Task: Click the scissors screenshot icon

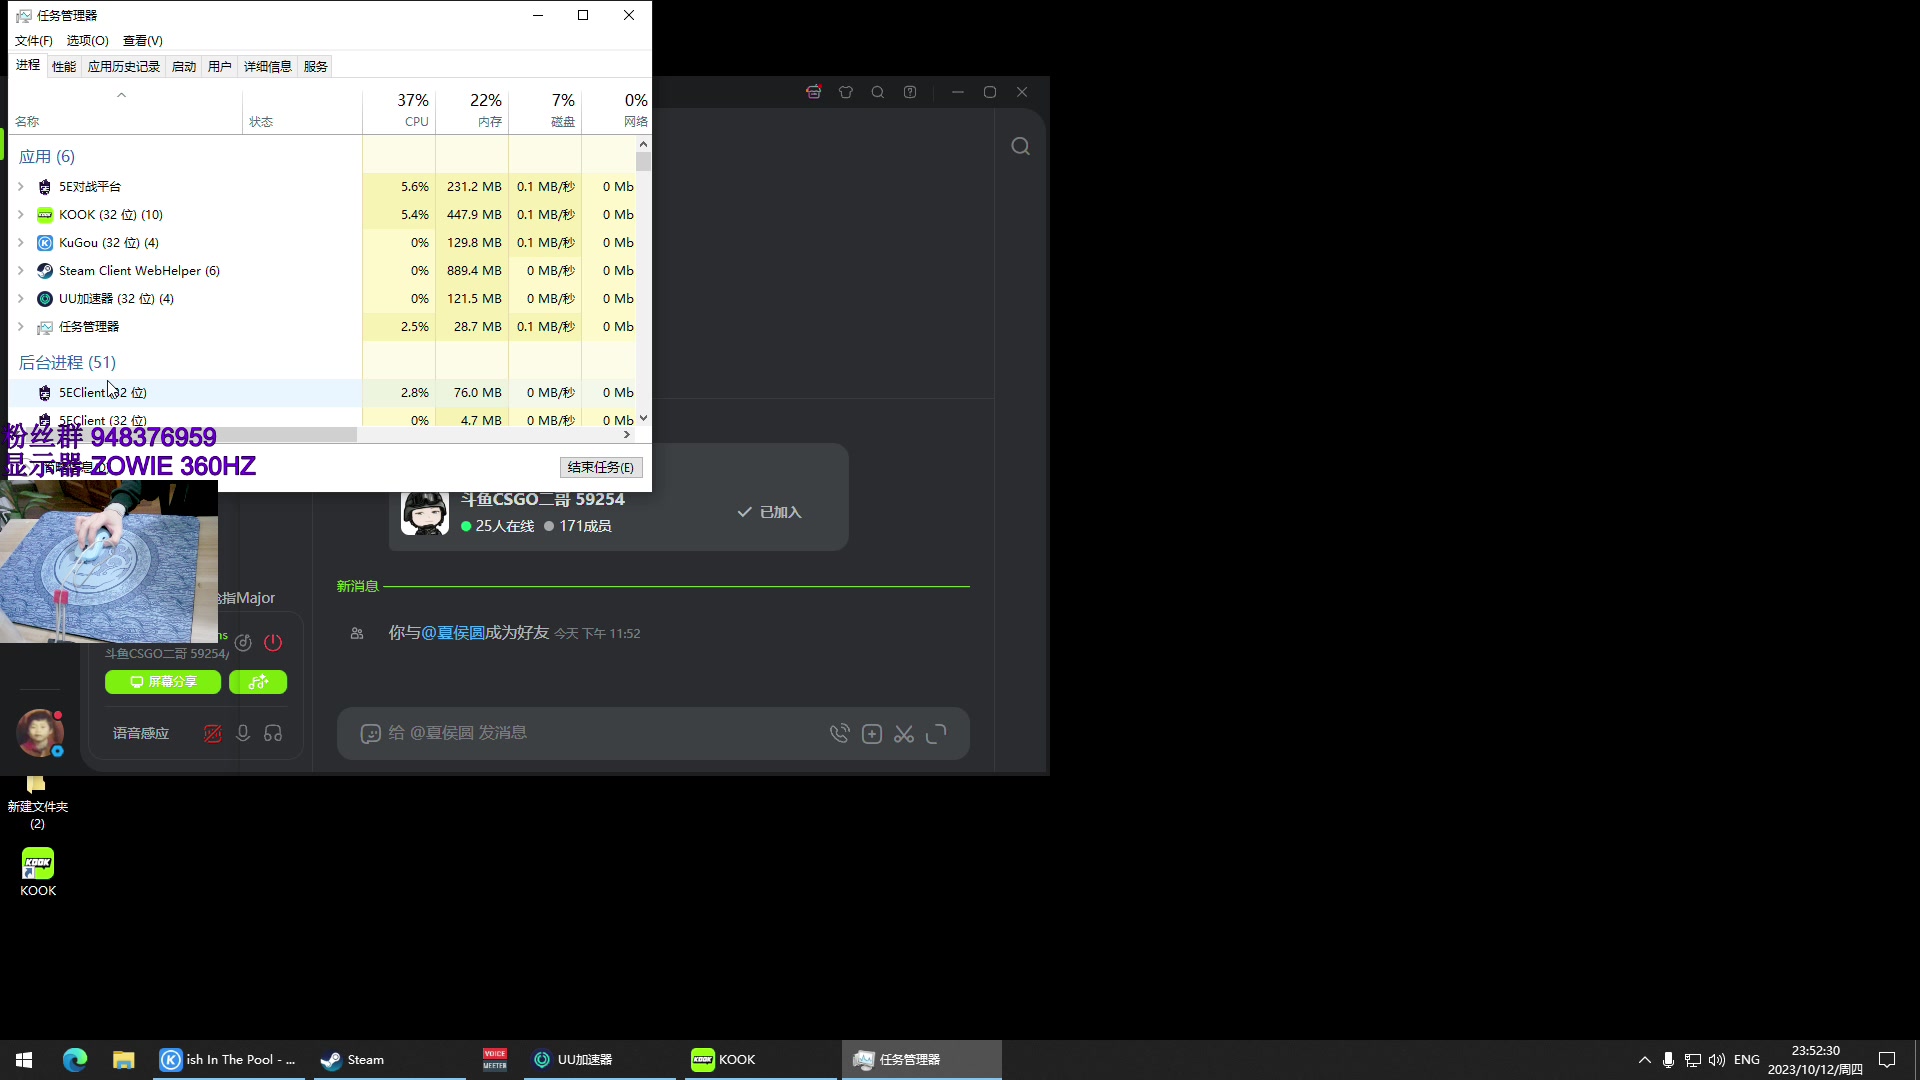Action: click(904, 734)
